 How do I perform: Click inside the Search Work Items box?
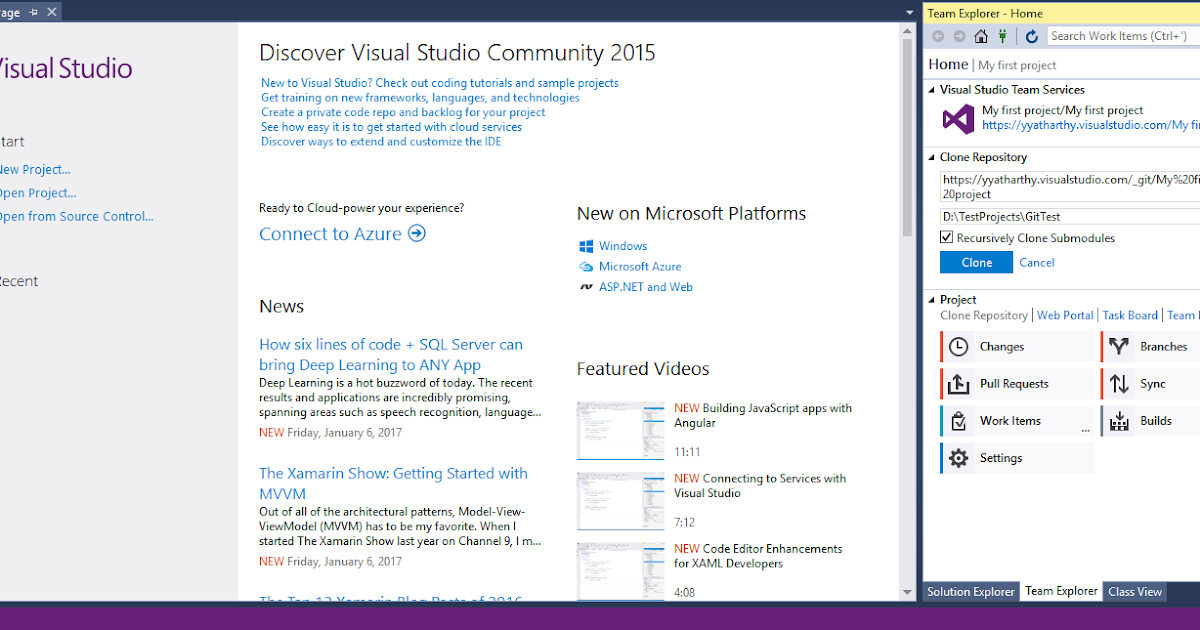pos(1118,35)
